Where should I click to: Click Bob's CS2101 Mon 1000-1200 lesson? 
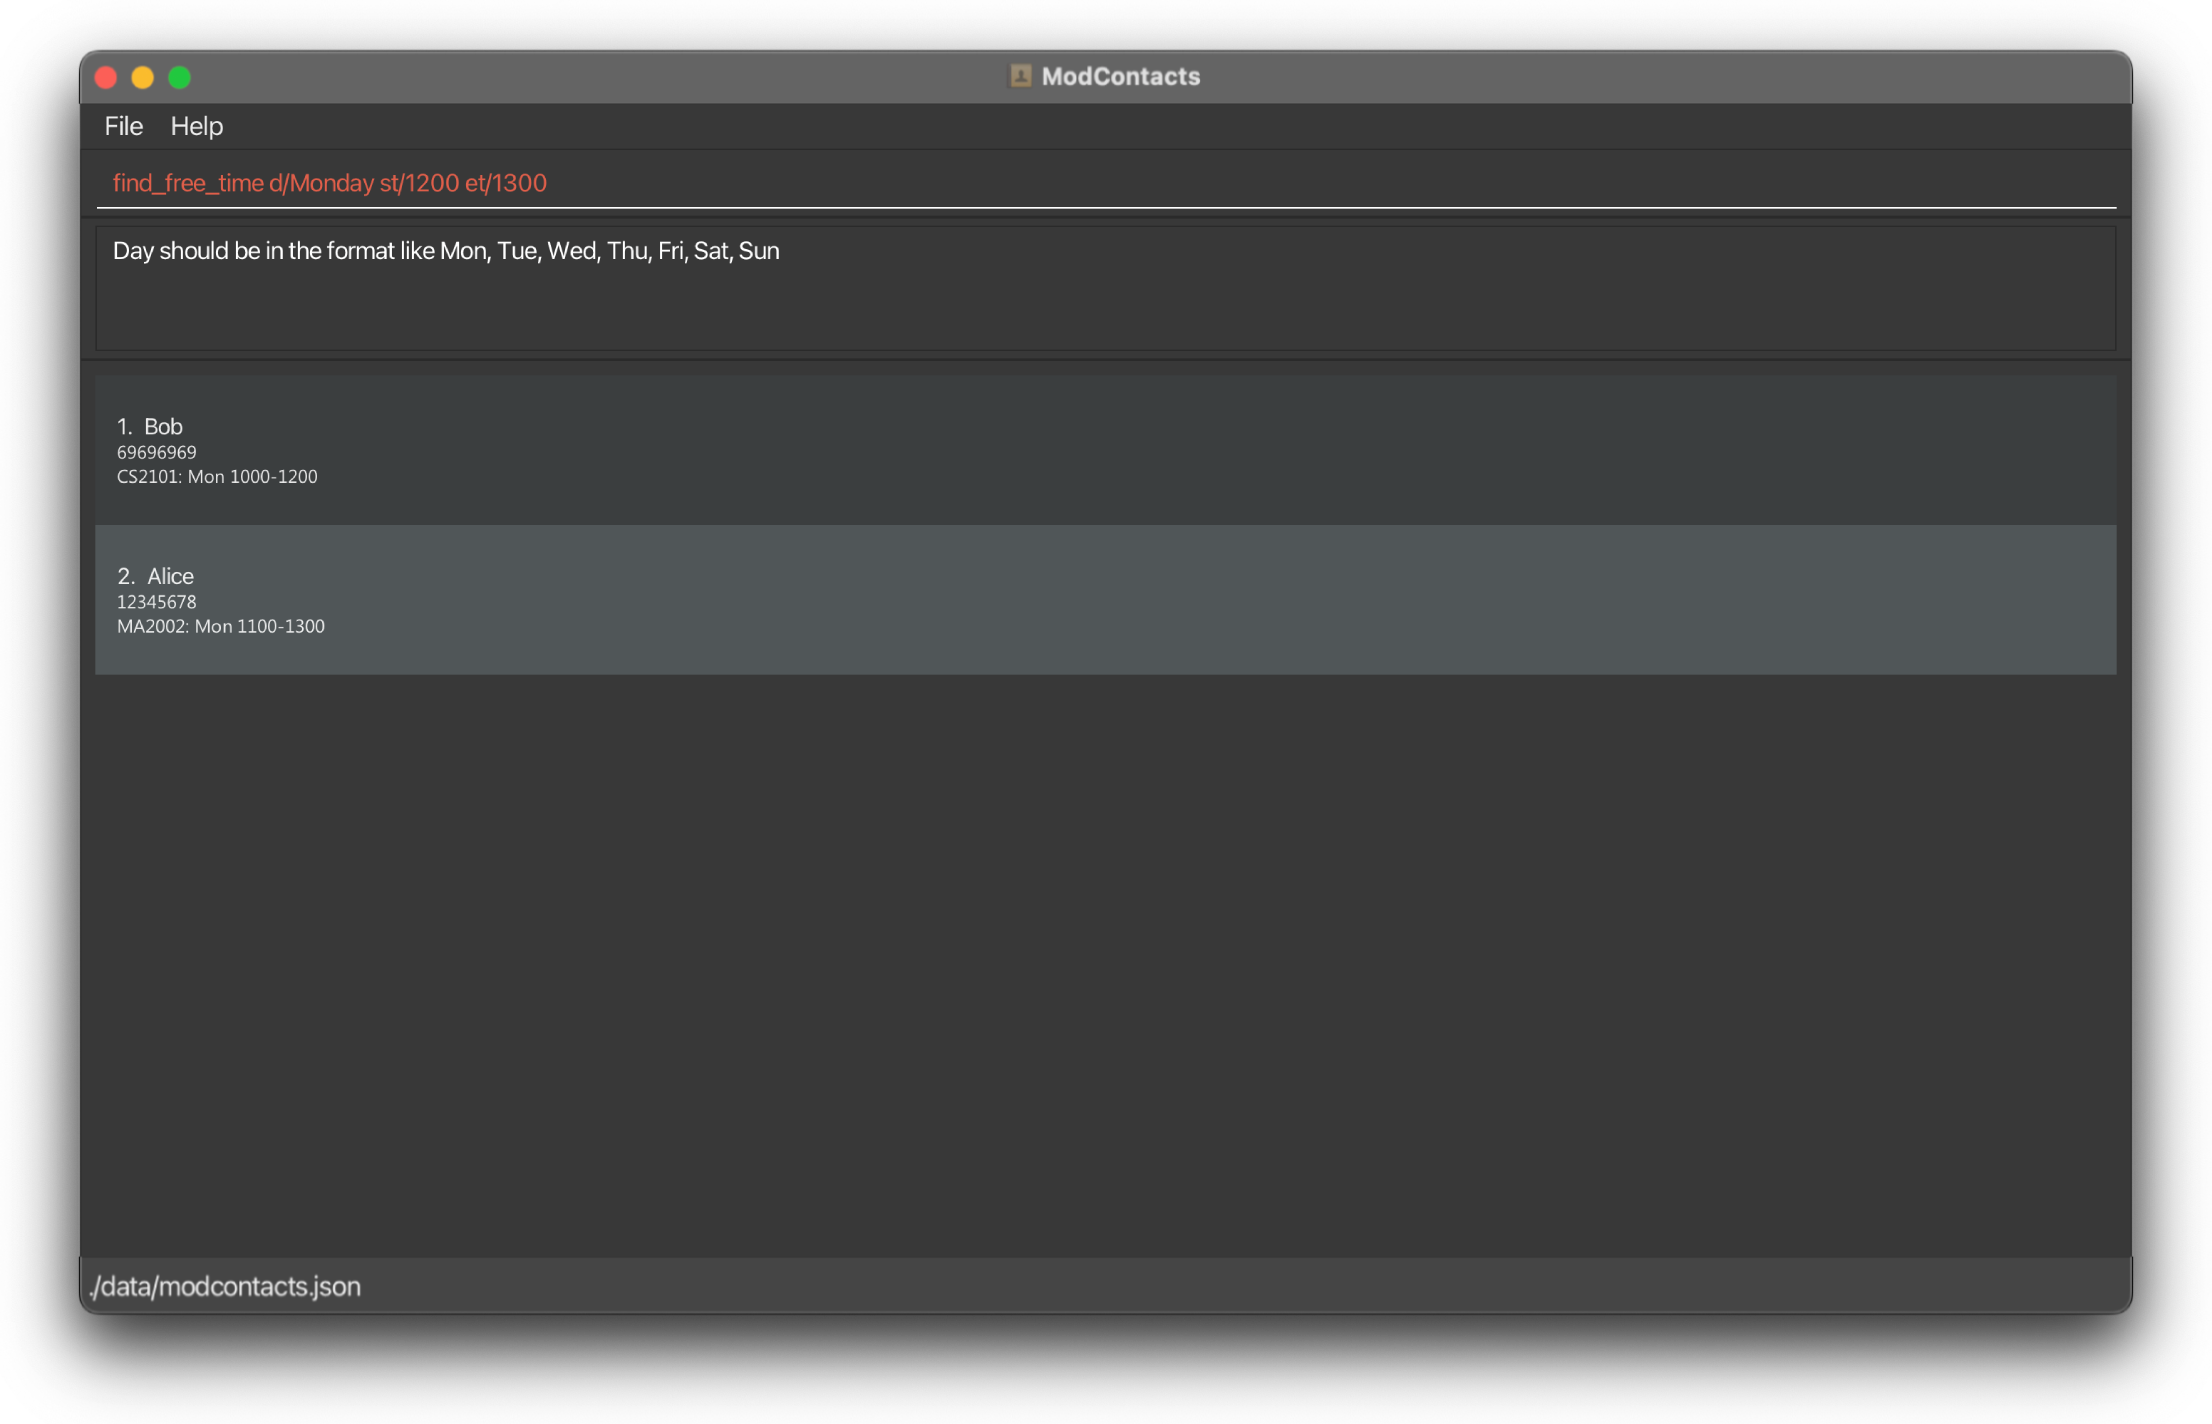tap(217, 477)
